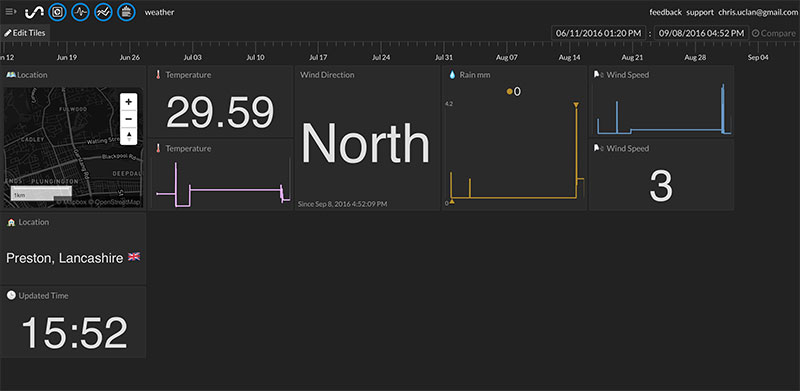Open the Waves pulse-line view icon
Image resolution: width=800 pixels, height=391 pixels.
coord(81,12)
